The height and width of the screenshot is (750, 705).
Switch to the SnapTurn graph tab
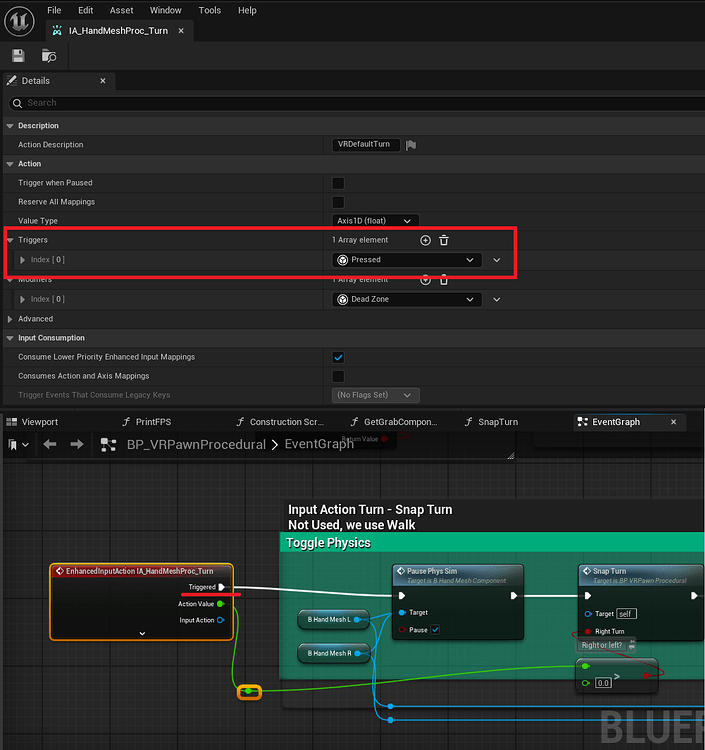[497, 422]
